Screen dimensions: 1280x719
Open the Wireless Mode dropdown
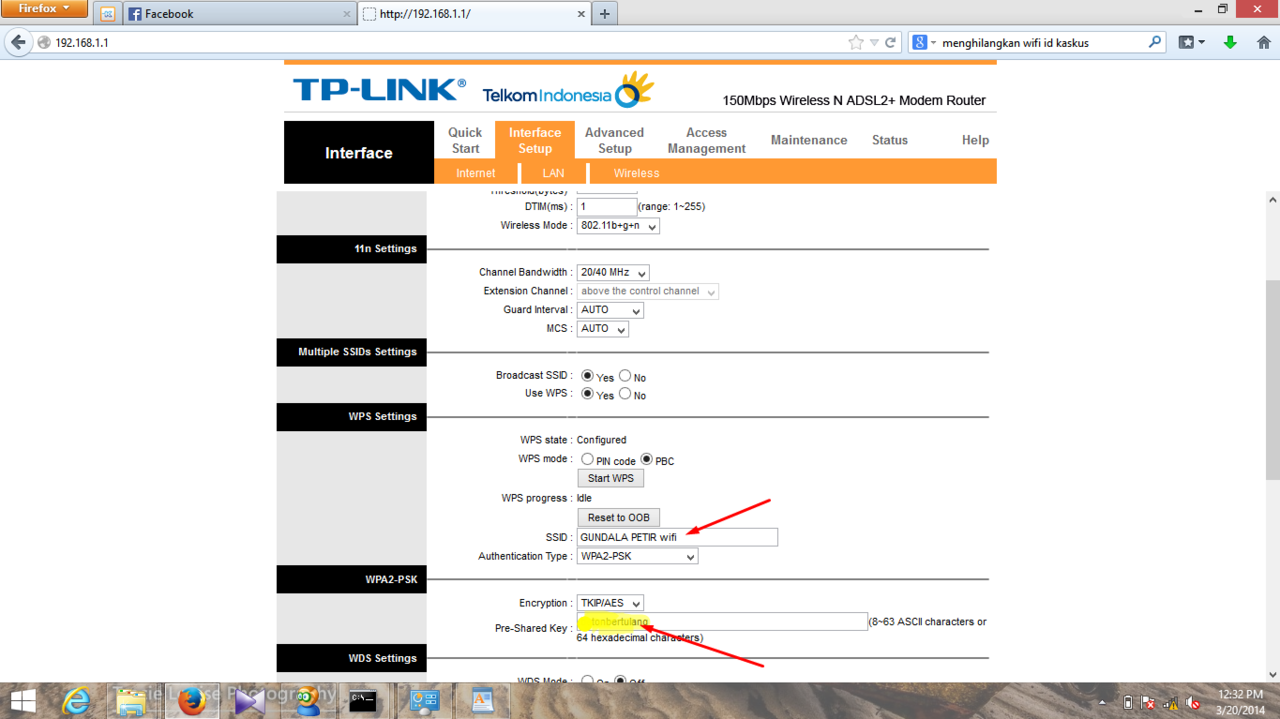(x=618, y=226)
